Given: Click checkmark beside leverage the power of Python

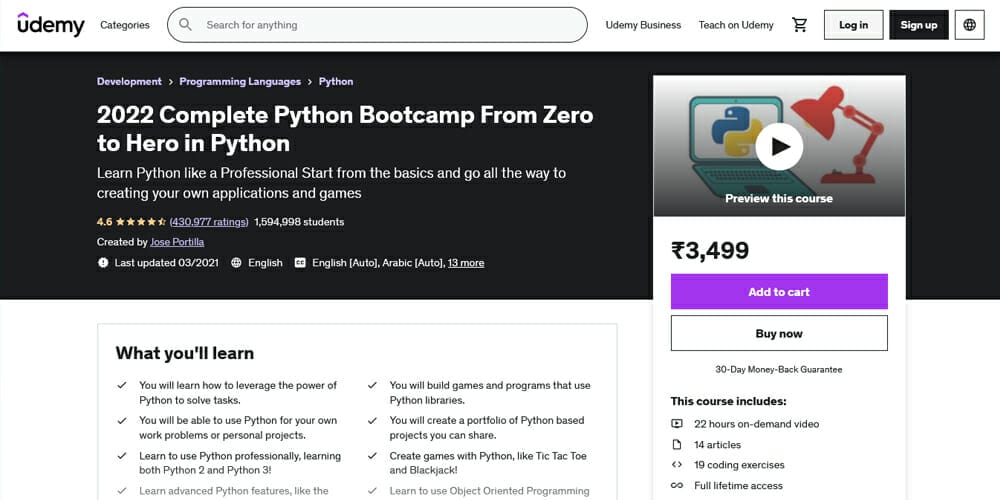Looking at the screenshot, I should coord(121,385).
